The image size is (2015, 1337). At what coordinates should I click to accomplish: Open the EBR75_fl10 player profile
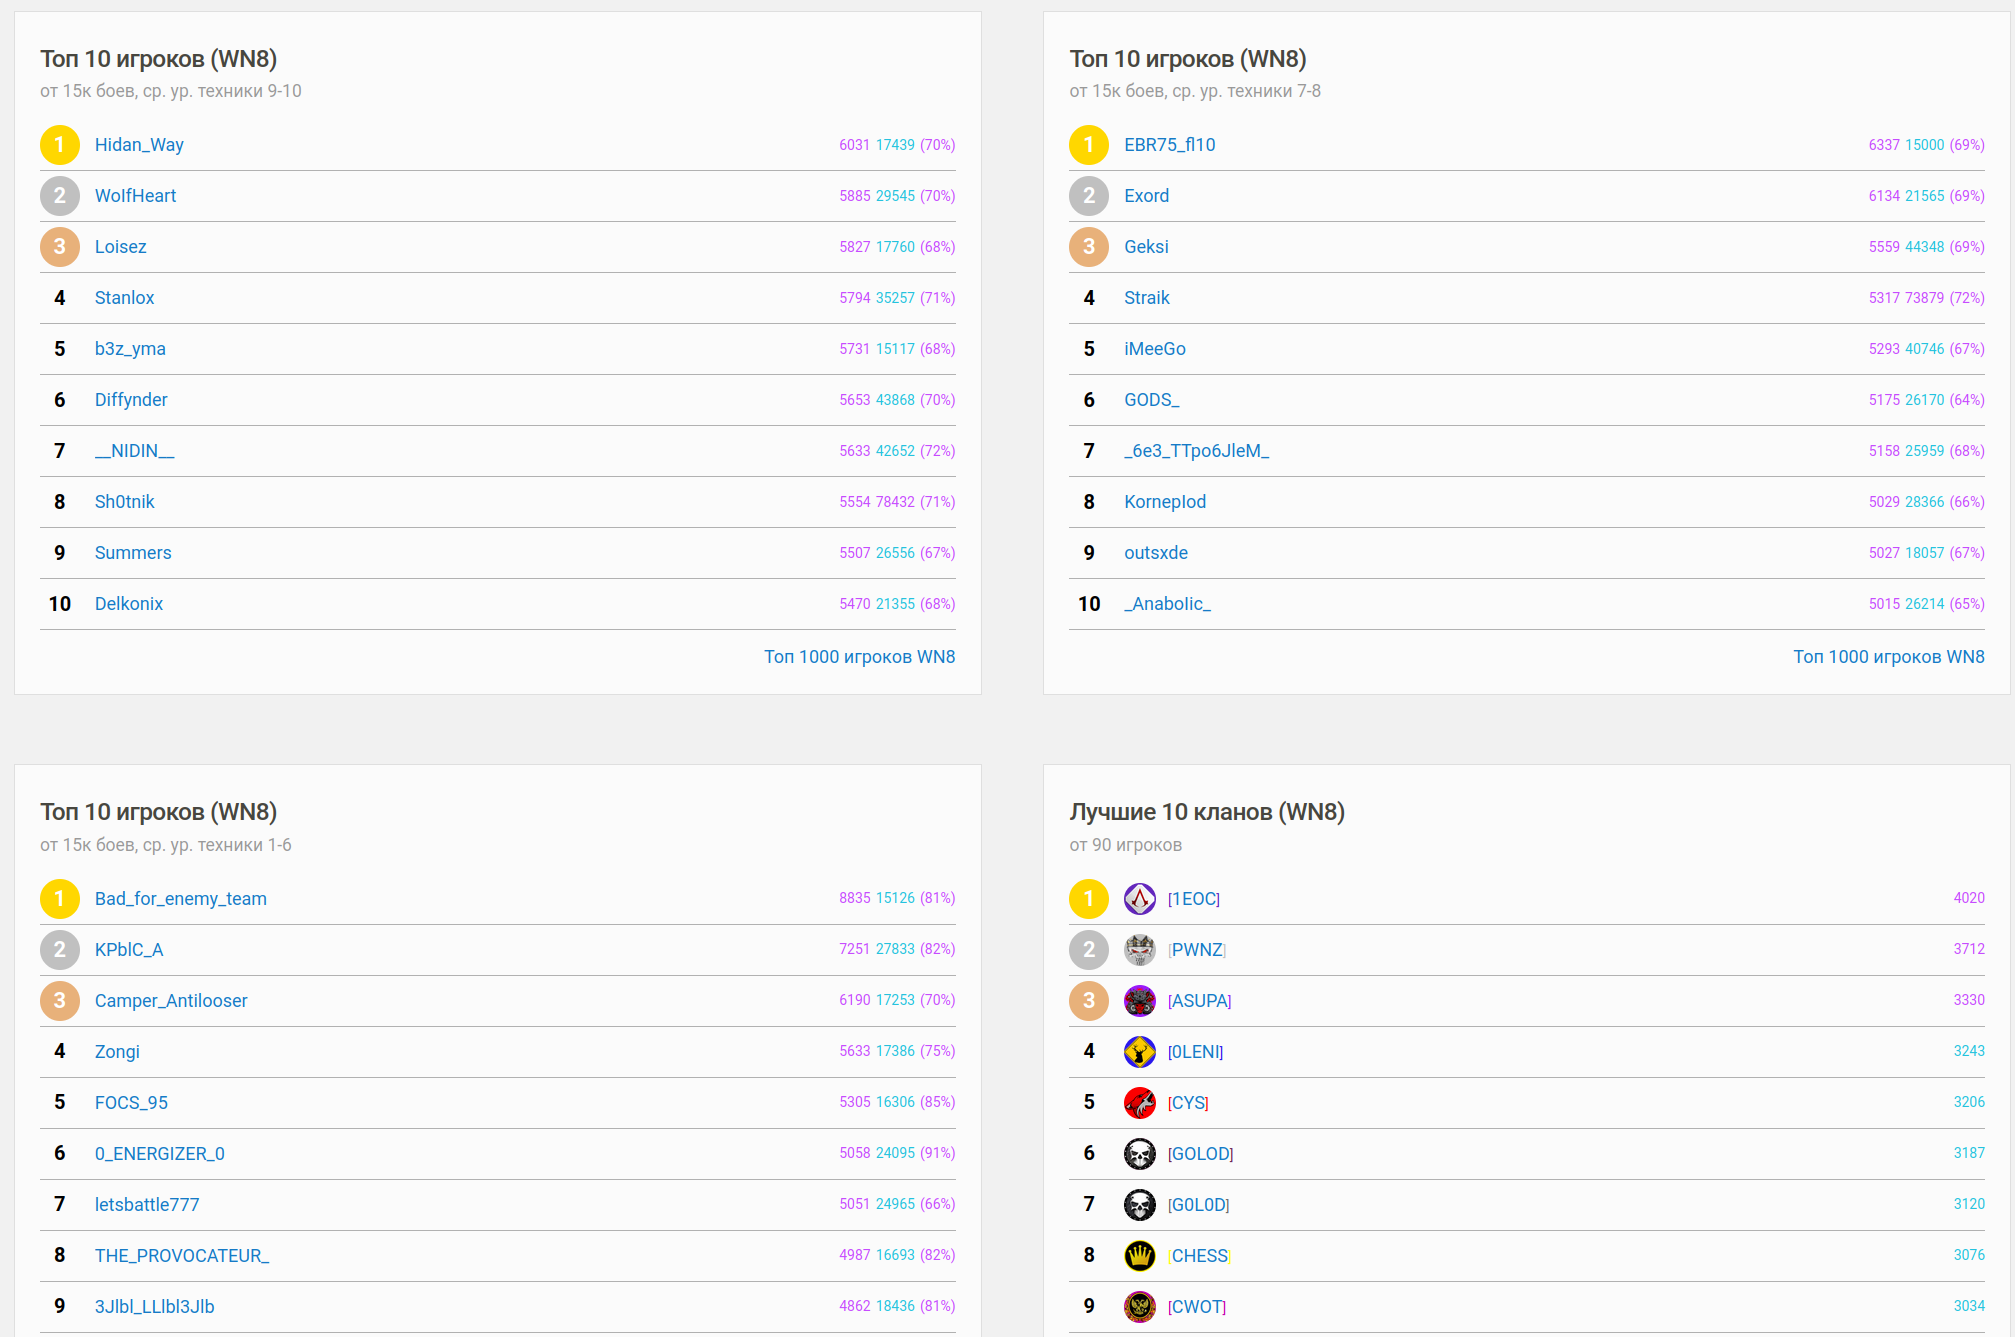coord(1169,145)
